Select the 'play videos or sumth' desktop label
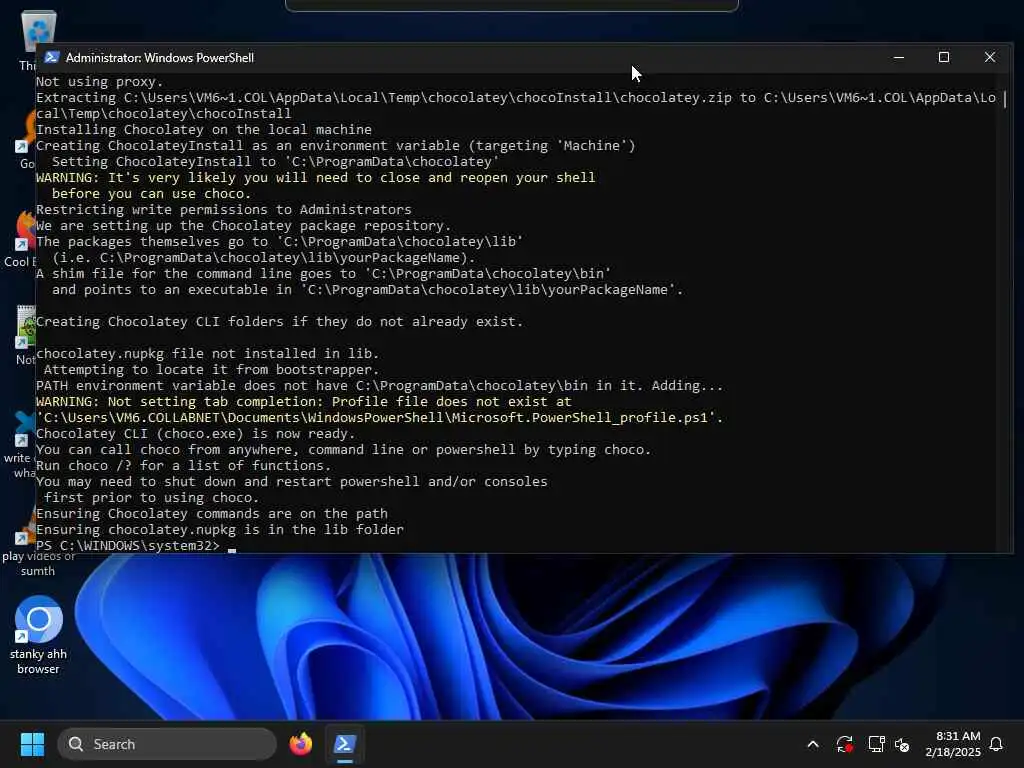The width and height of the screenshot is (1024, 768). [38, 564]
